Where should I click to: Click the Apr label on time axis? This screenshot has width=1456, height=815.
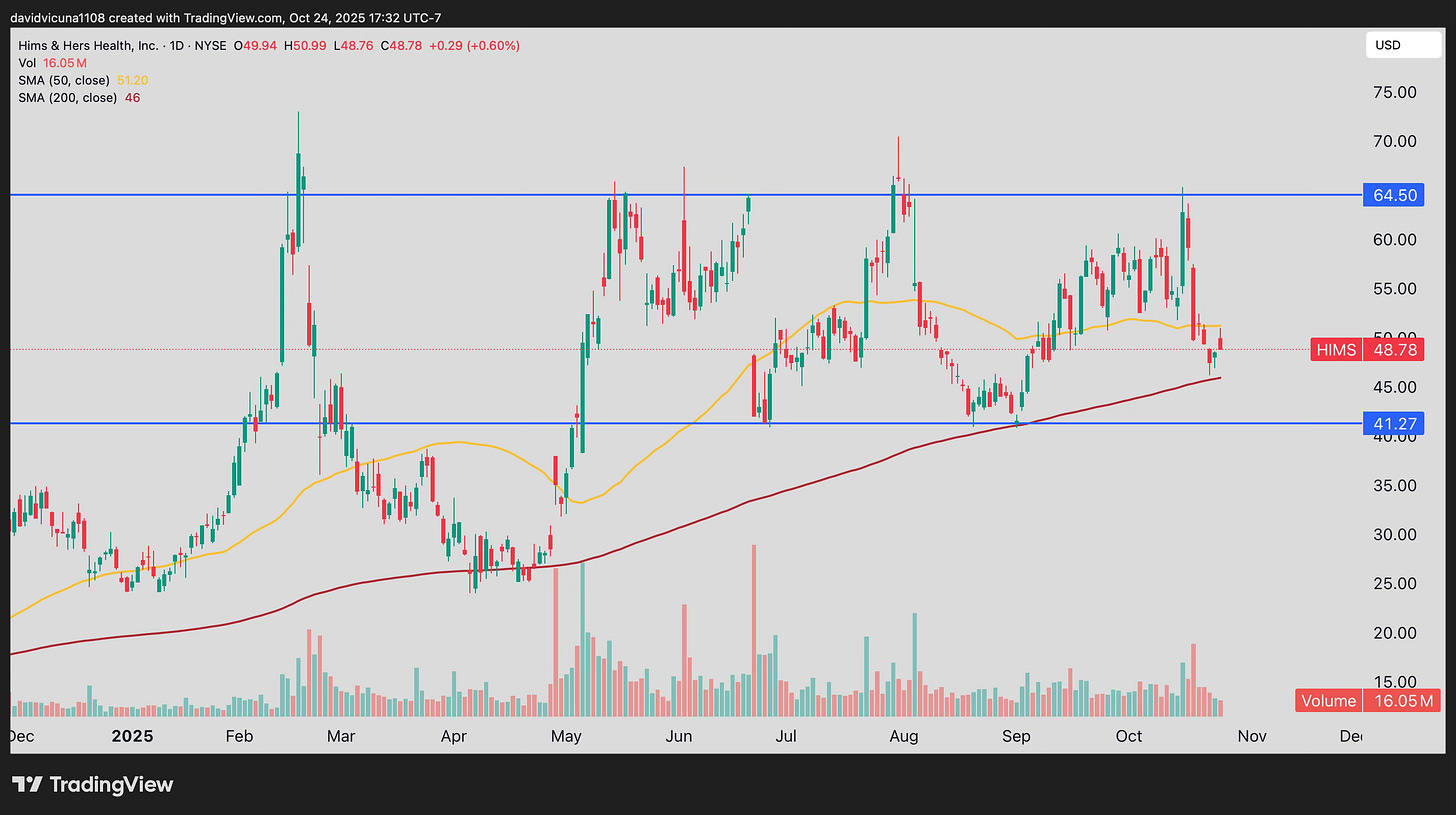coord(453,736)
